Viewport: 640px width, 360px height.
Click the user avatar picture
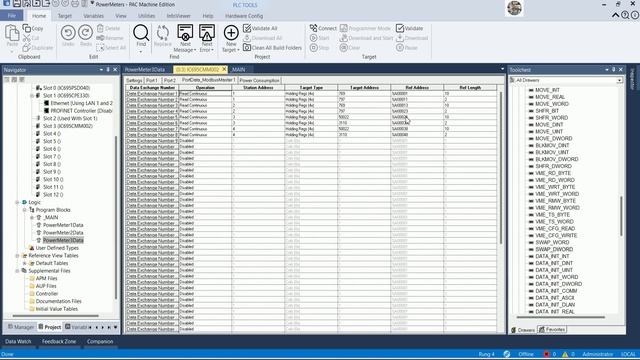514,8
